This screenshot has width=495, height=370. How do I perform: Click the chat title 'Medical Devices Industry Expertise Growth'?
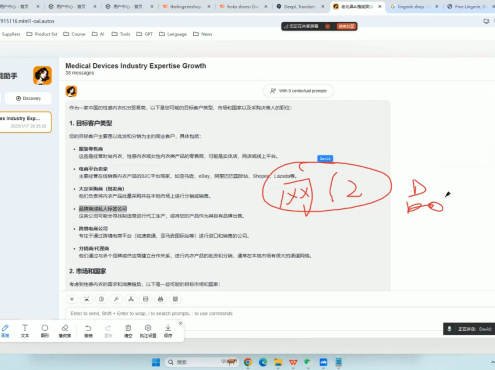[x=136, y=66]
